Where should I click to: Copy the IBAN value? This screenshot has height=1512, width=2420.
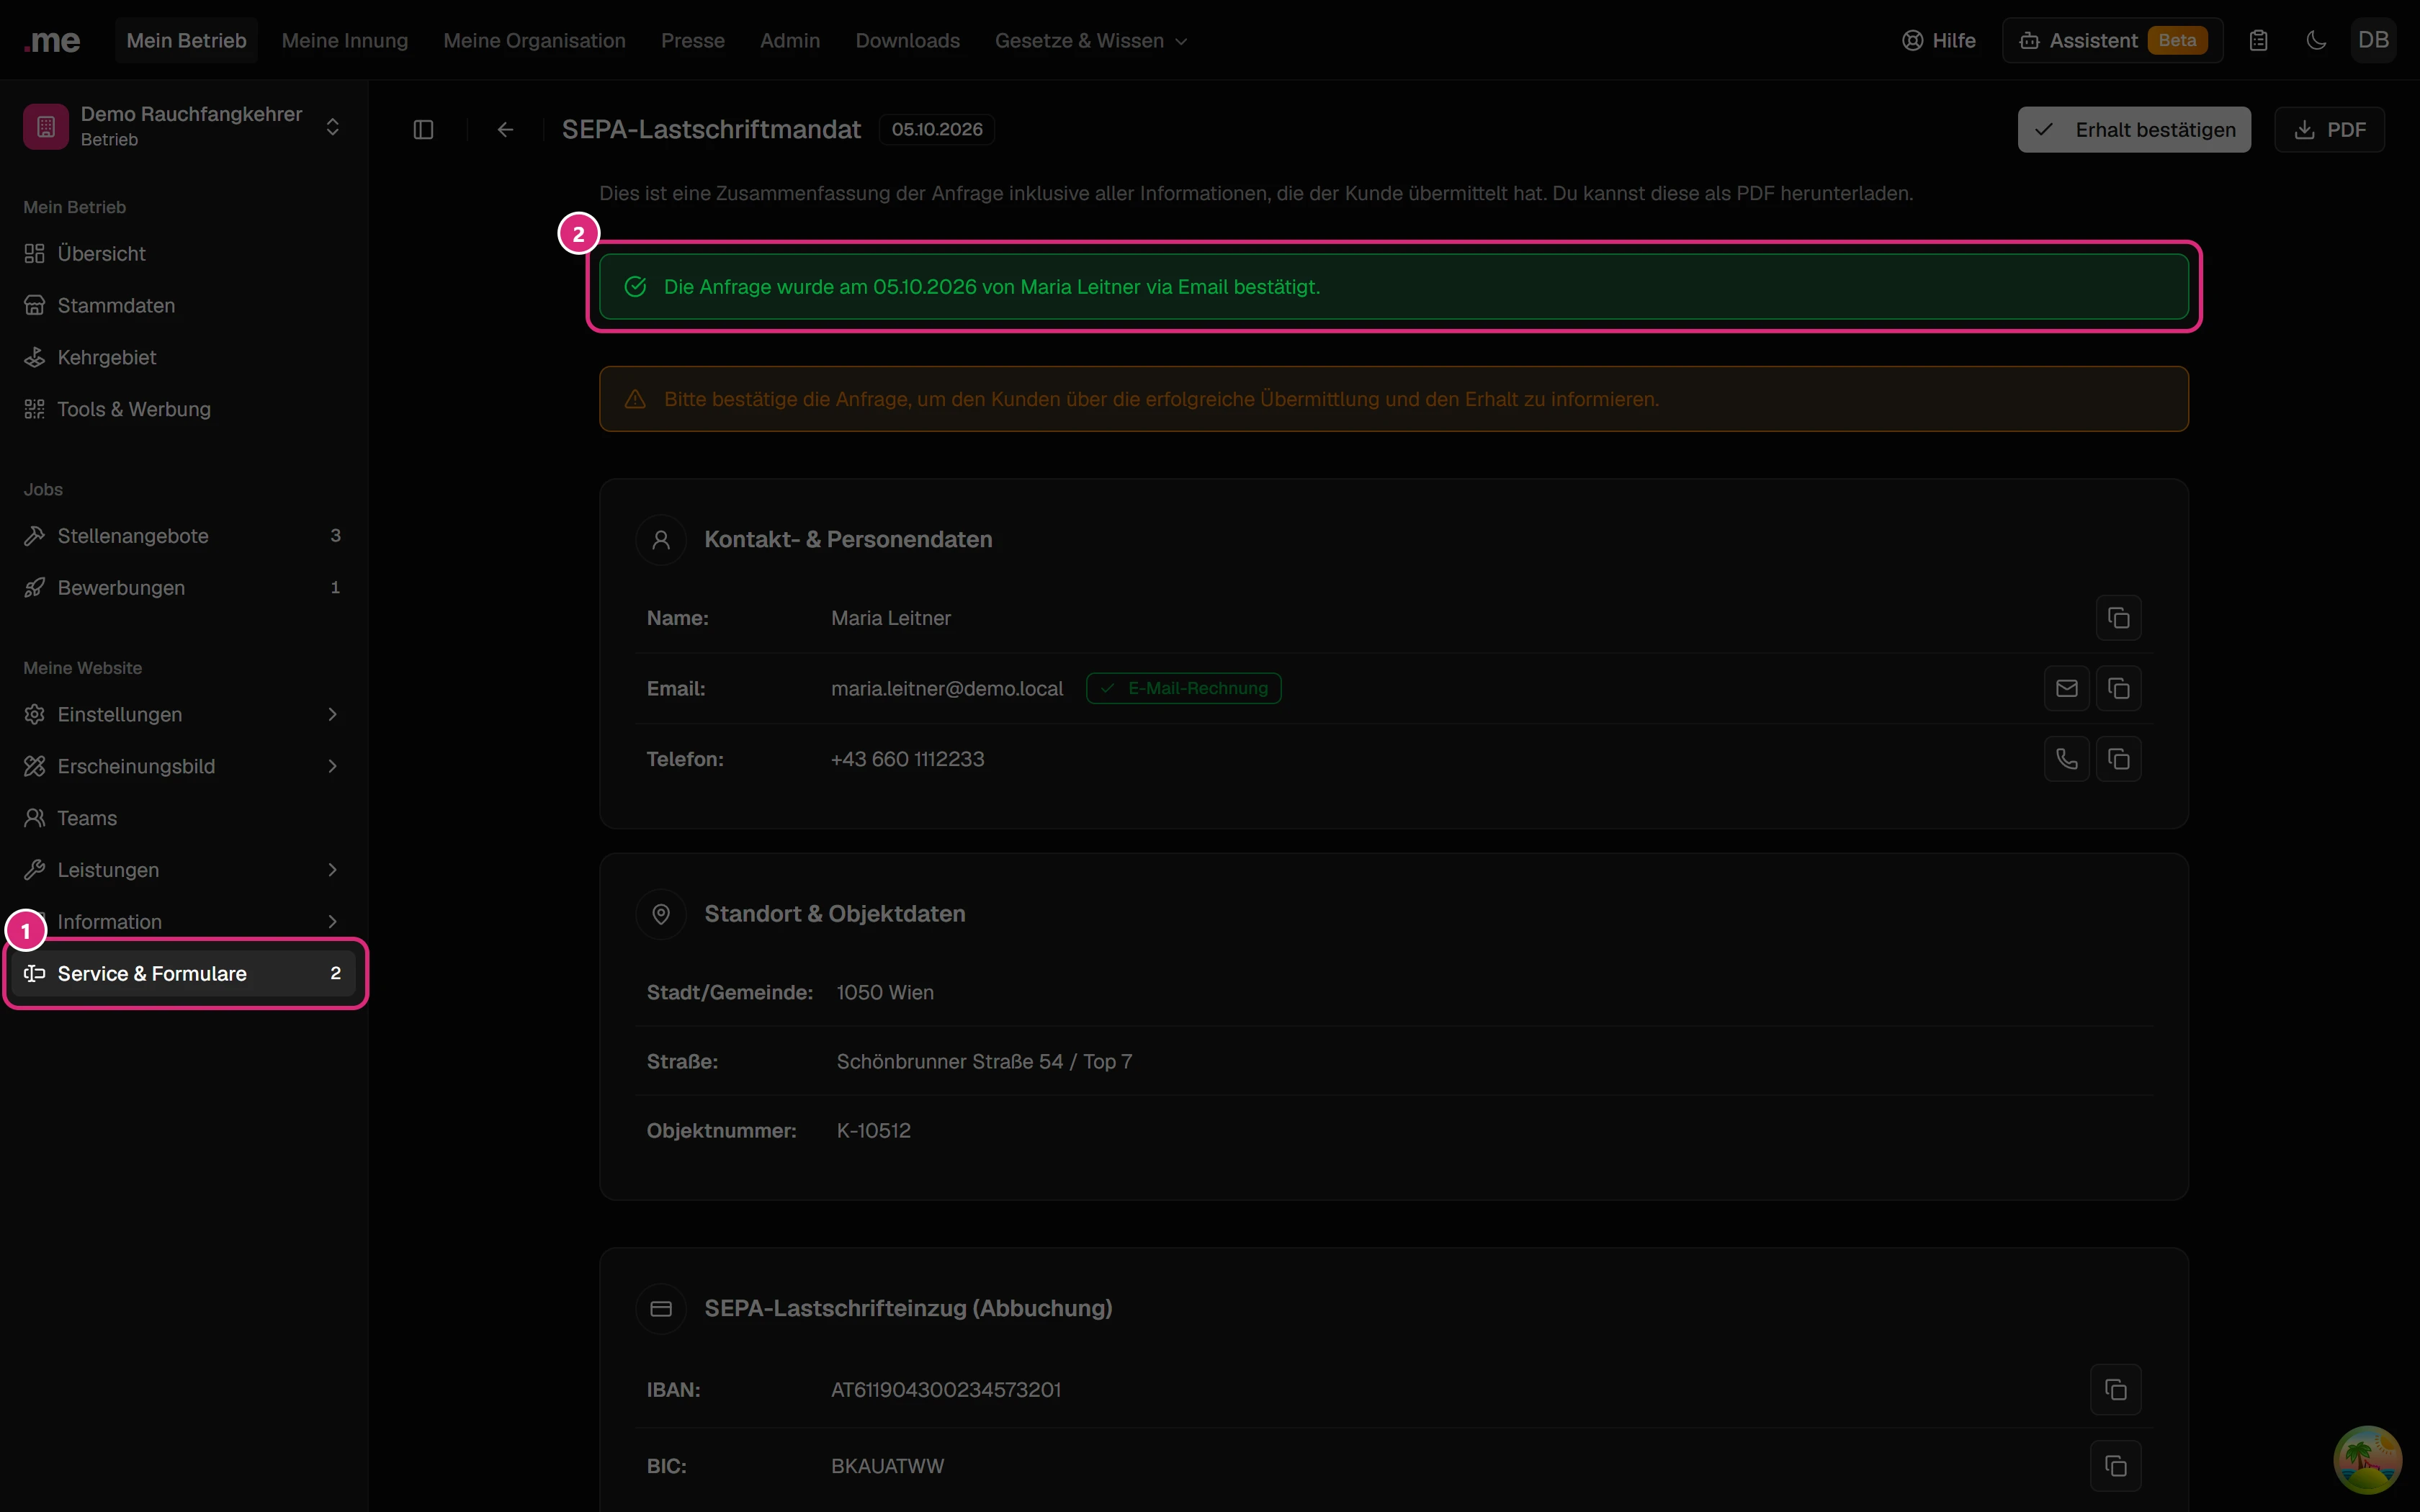point(2115,1389)
